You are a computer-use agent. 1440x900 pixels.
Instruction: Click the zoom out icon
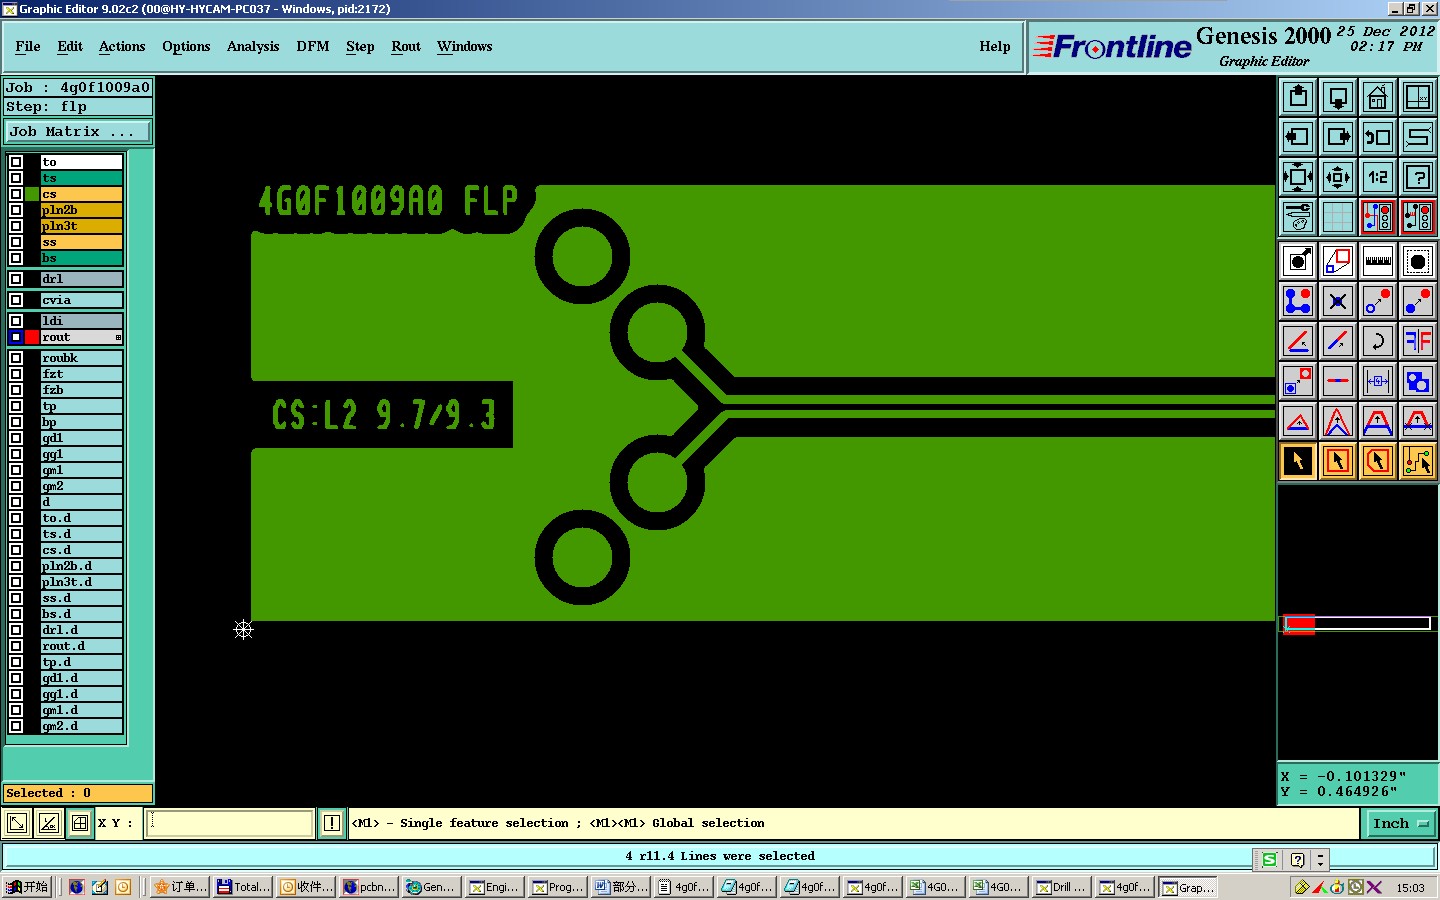click(1338, 177)
